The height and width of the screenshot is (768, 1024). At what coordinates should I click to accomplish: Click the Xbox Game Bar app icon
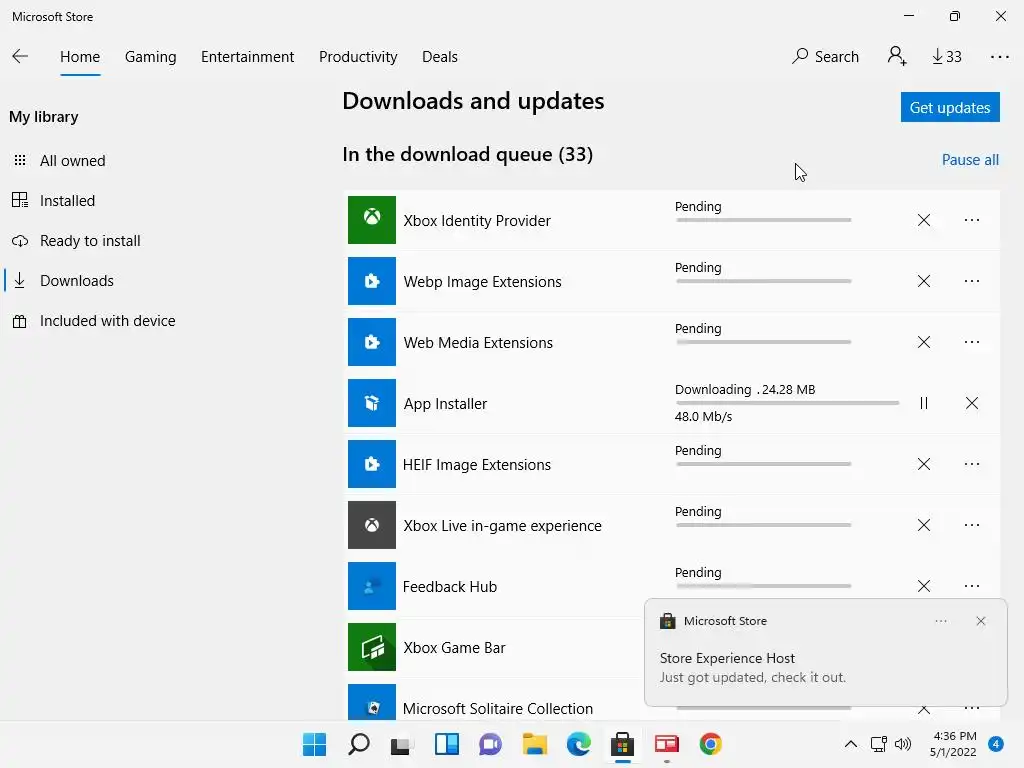click(372, 647)
